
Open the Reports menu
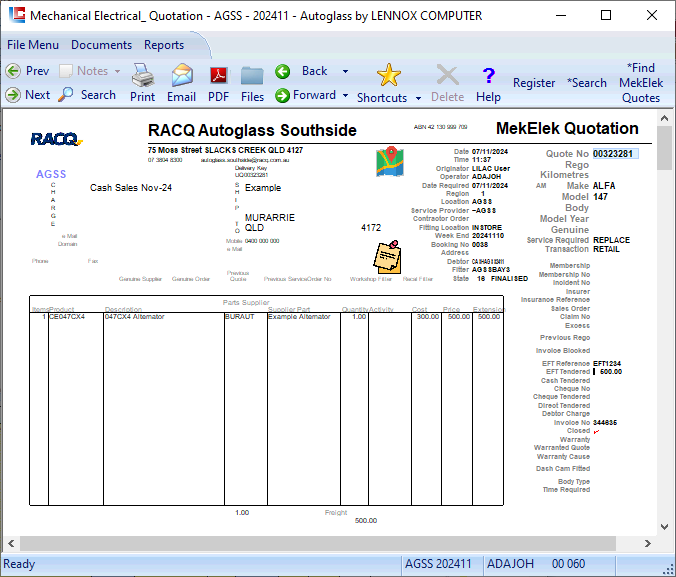164,45
